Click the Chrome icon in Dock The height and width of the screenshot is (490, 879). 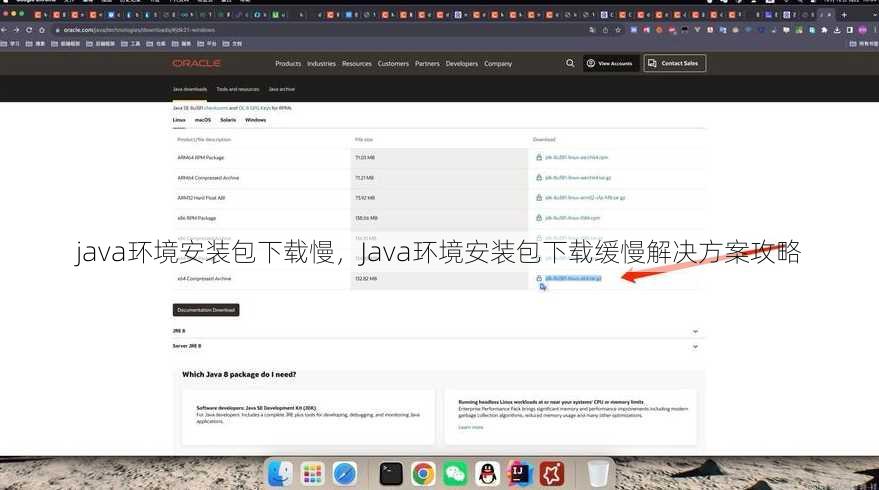pyautogui.click(x=423, y=474)
